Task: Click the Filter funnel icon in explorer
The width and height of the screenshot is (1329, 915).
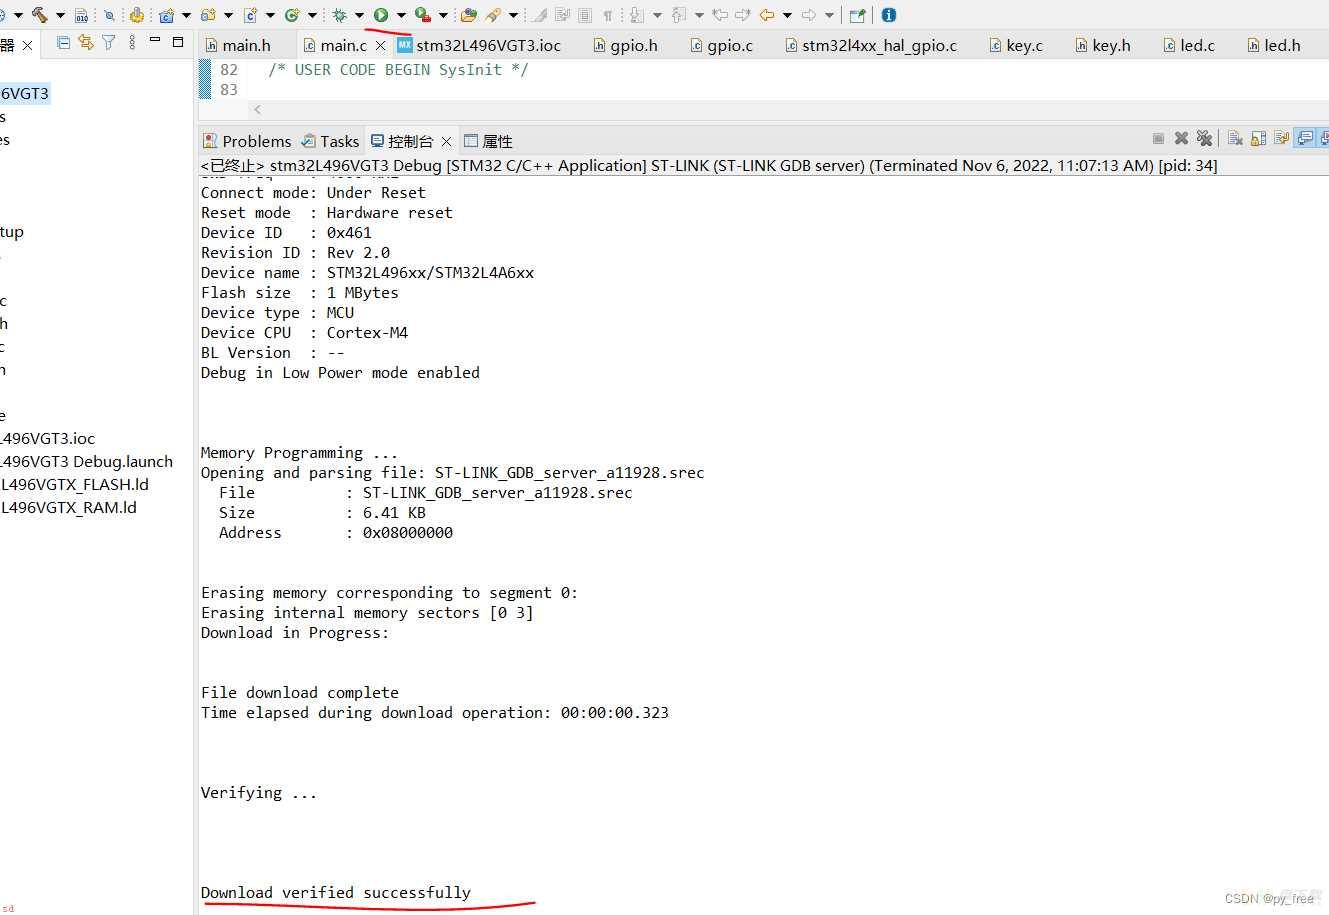Action: point(108,43)
